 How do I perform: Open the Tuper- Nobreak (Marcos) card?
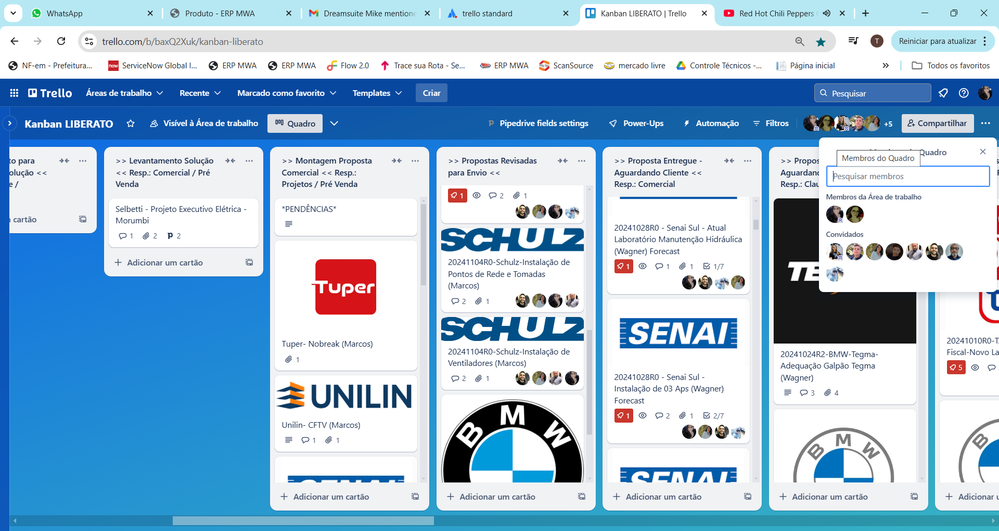[x=346, y=305]
